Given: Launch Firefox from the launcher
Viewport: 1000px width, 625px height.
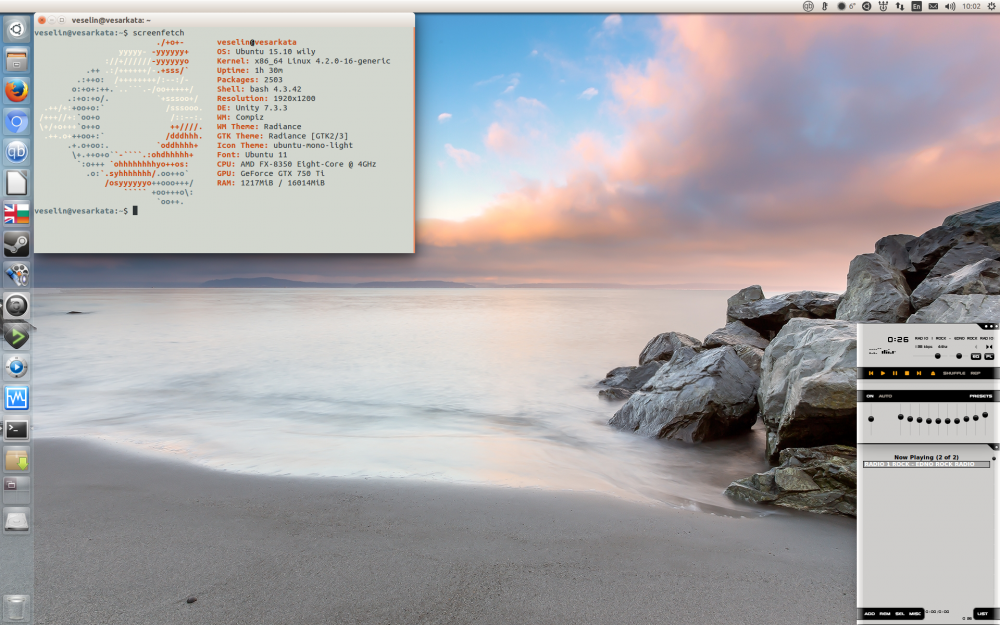Looking at the screenshot, I should [x=17, y=91].
